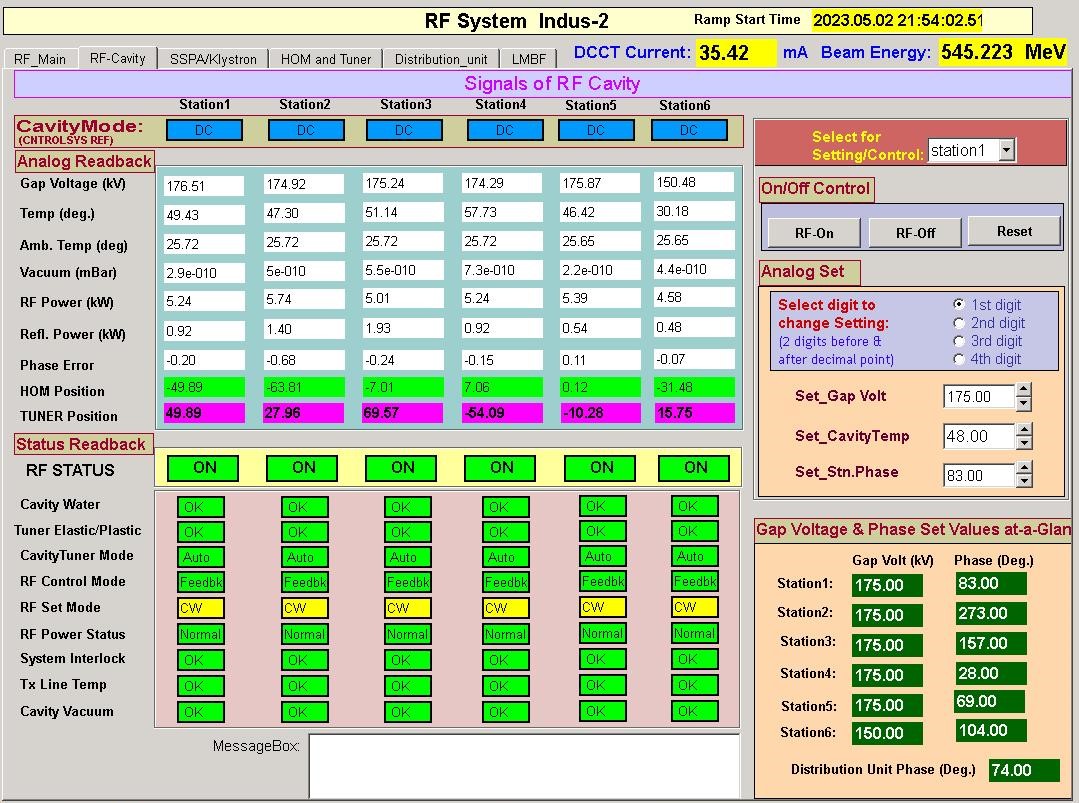Open the station selection dropdown

(x=1007, y=150)
